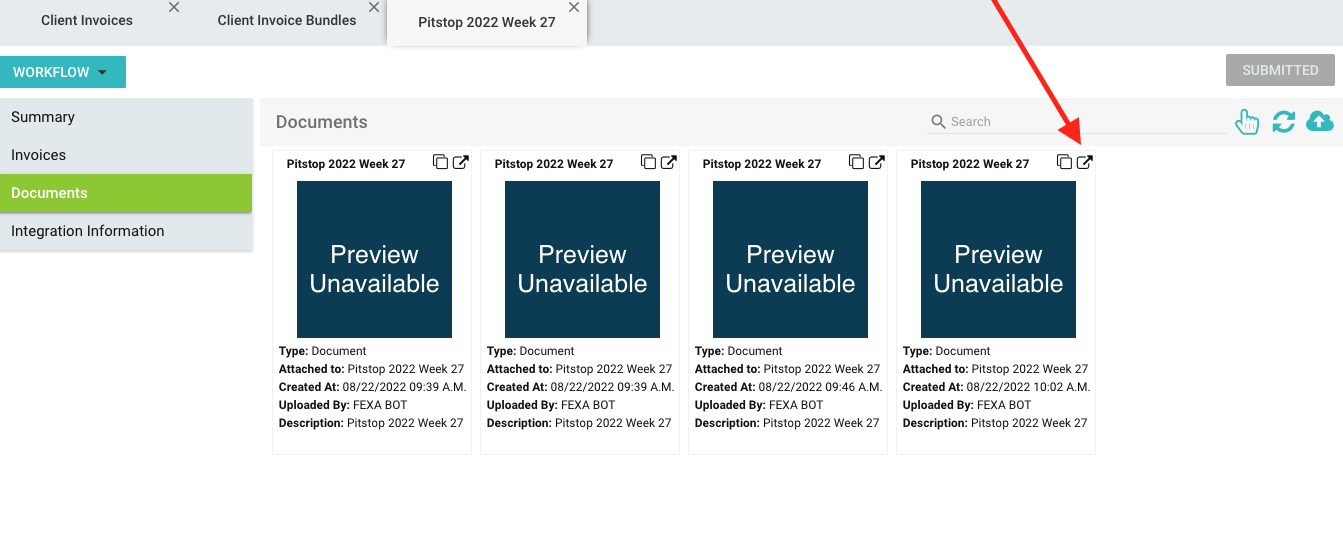Close the Client Invoices tab
This screenshot has height=558, width=1343.
(x=174, y=8)
